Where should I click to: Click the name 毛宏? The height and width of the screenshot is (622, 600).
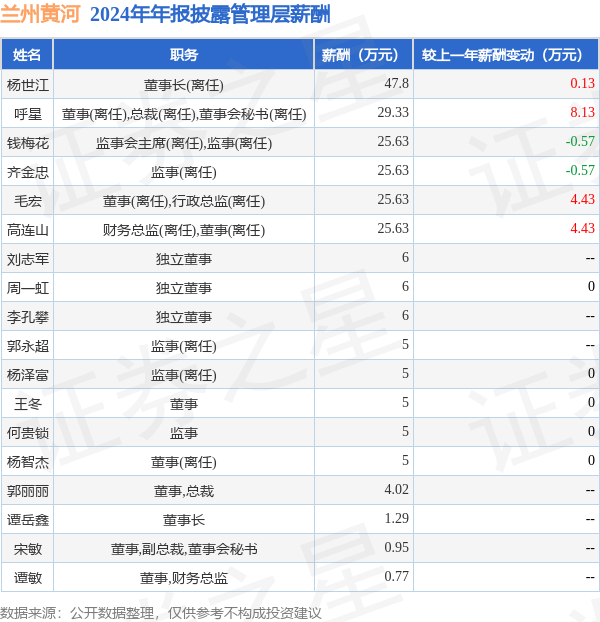point(28,201)
